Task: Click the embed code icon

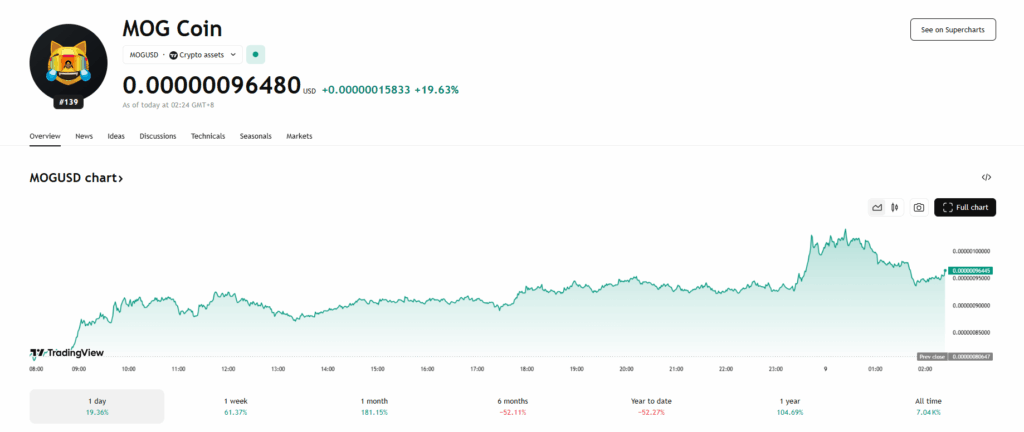Action: click(986, 177)
